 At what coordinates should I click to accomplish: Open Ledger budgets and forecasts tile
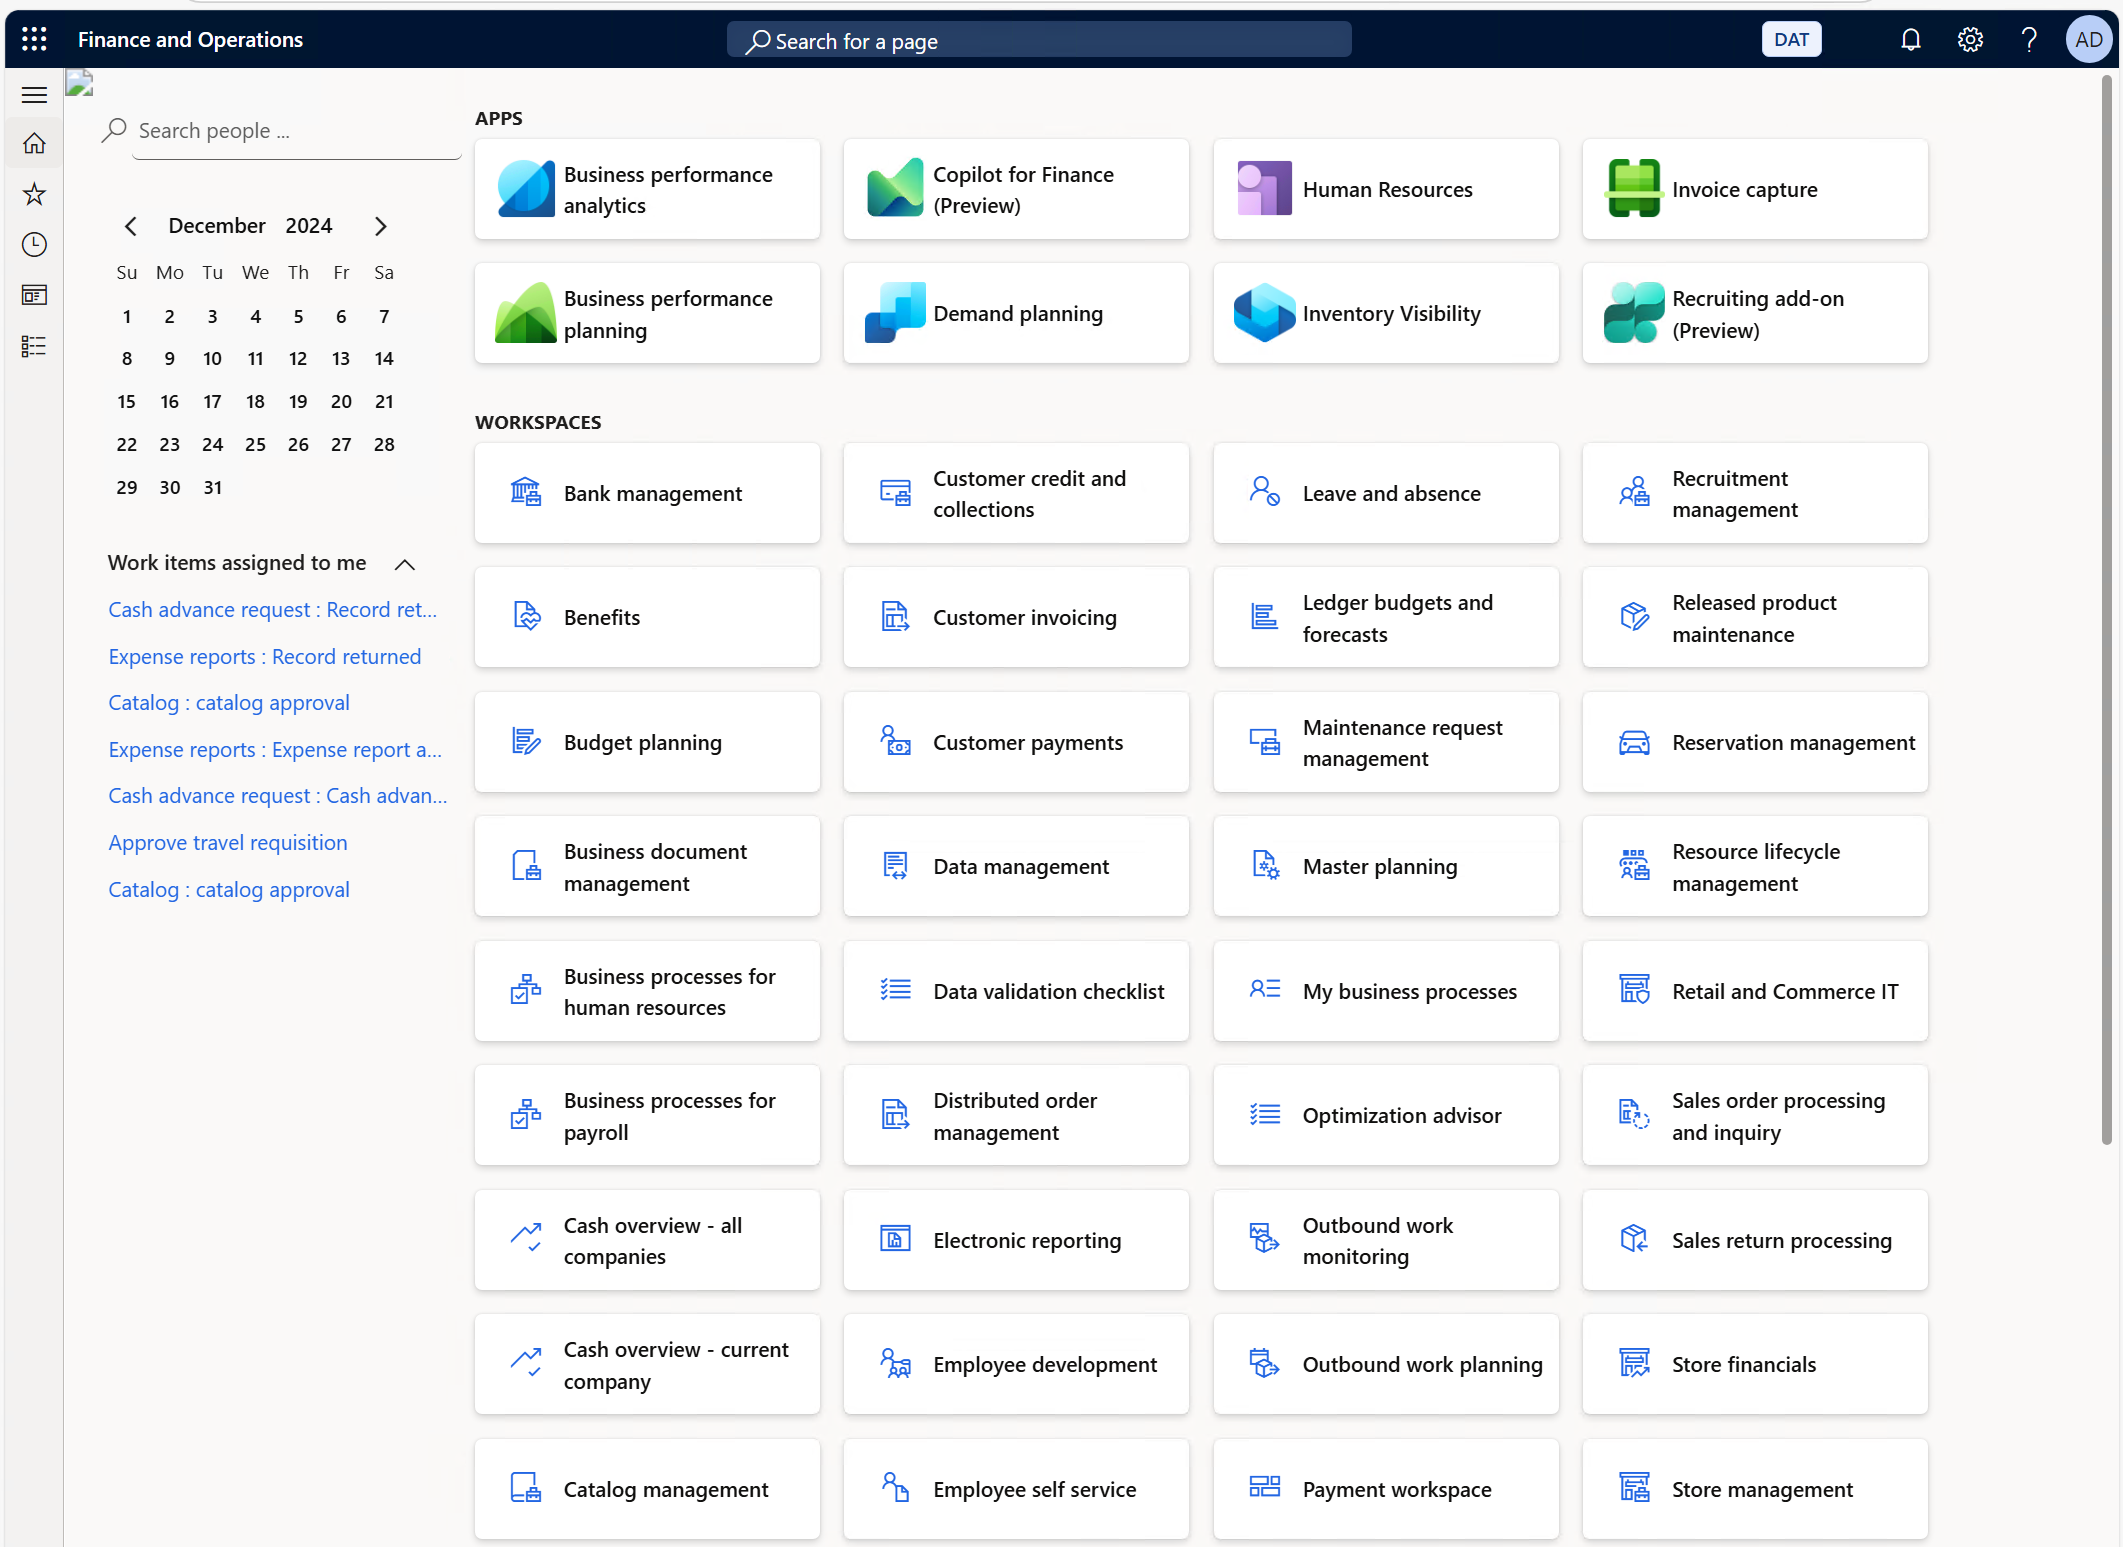(x=1386, y=618)
